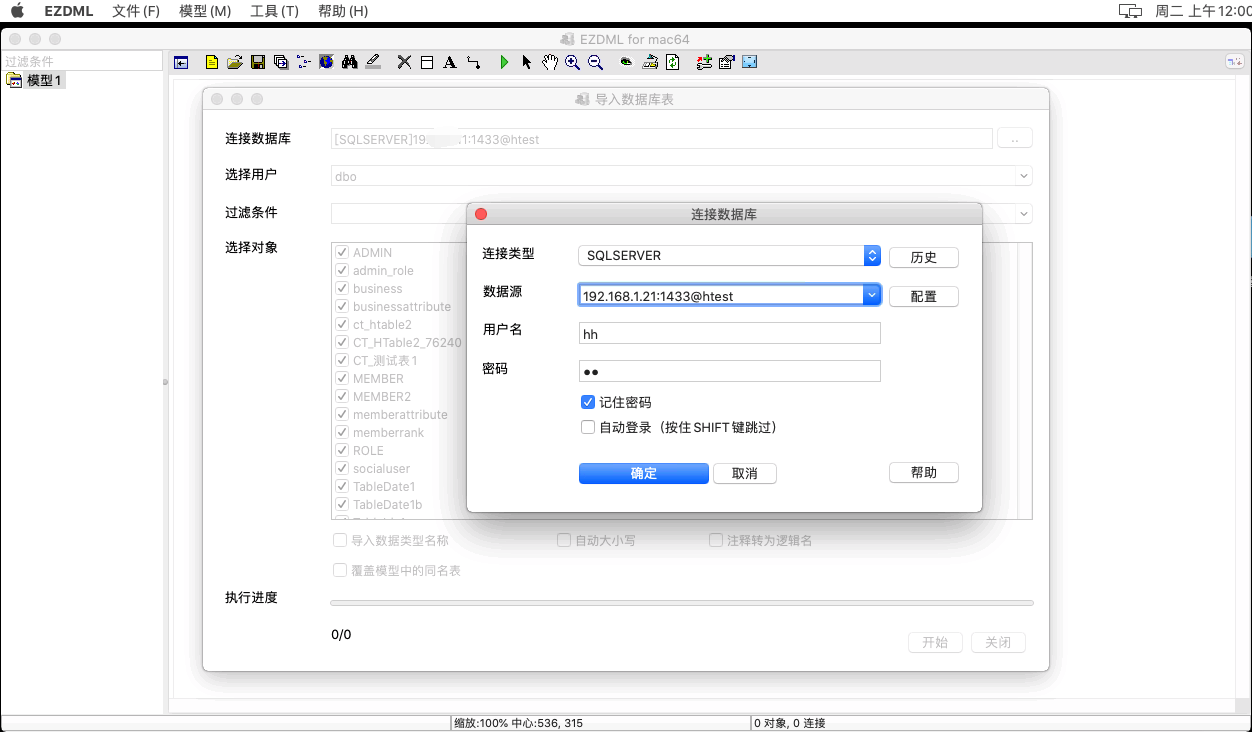Open the 工具 (T) menu

pos(274,11)
